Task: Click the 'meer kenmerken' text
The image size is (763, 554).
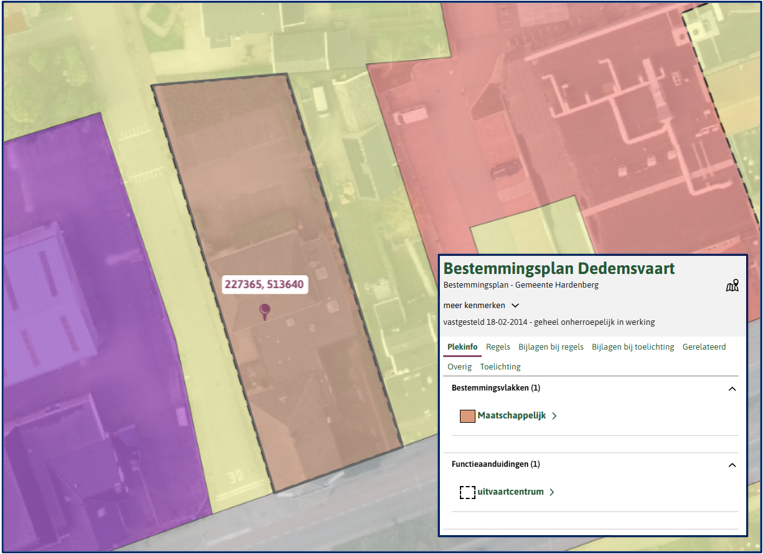Action: pos(474,305)
